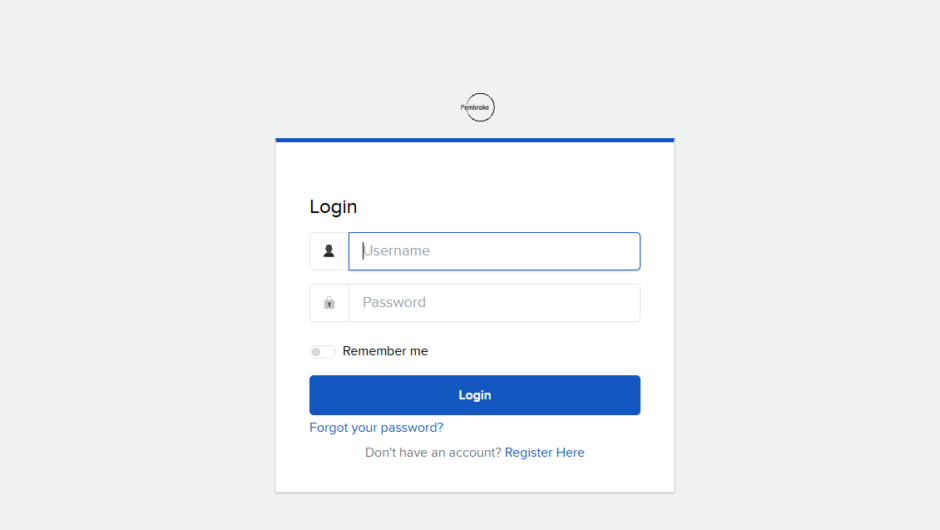Viewport: 940px width, 530px height.
Task: Click the Pembroke logo above the form
Action: (479, 107)
